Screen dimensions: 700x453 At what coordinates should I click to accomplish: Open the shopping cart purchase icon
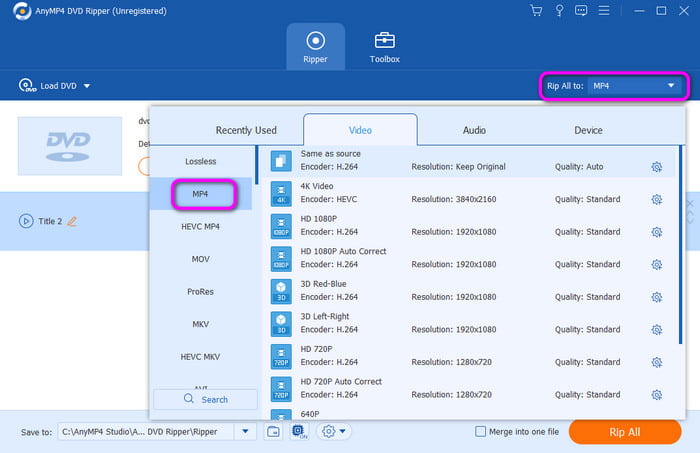coord(536,10)
